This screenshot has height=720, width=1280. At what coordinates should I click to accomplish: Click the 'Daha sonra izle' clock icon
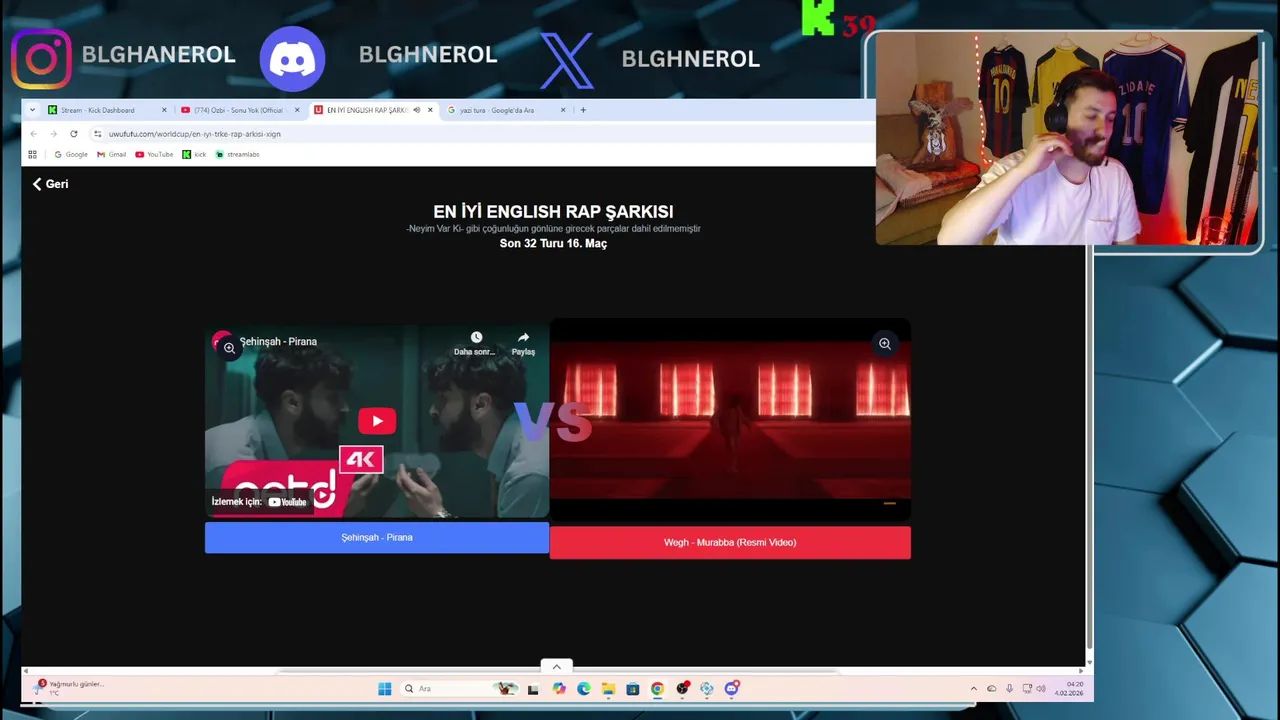click(x=476, y=338)
